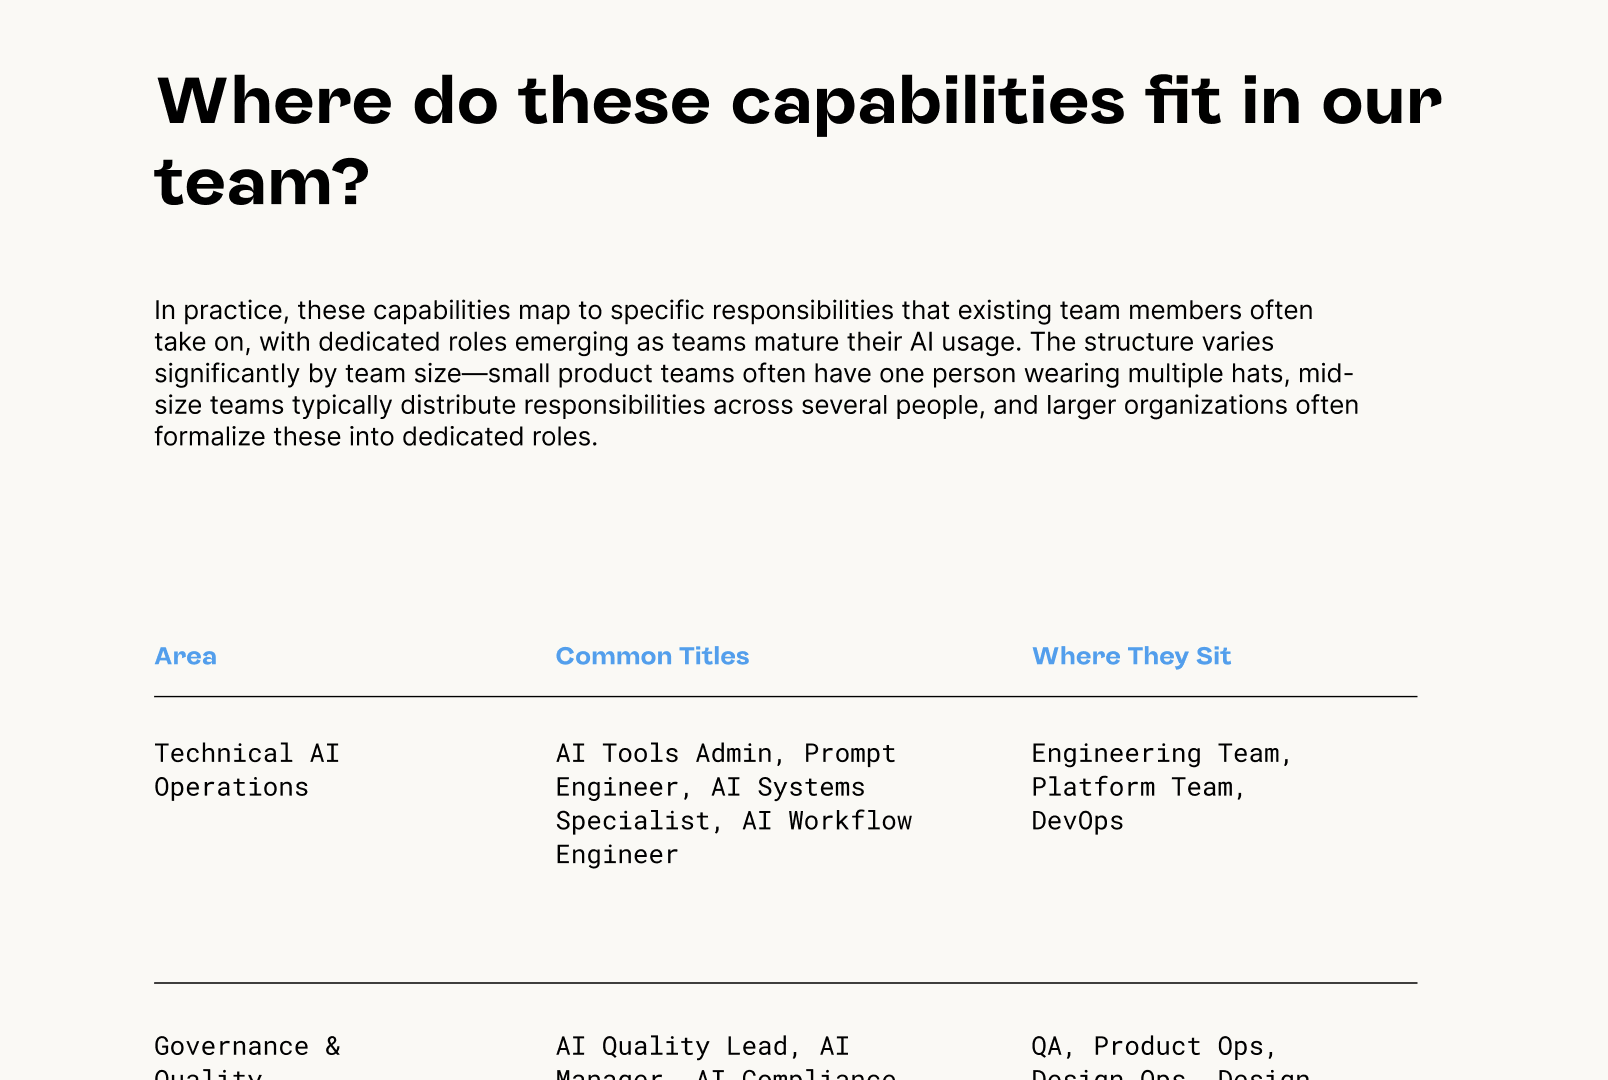The width and height of the screenshot is (1608, 1080).
Task: Click the 'QA' text in second row
Action: pyautogui.click(x=1047, y=1046)
